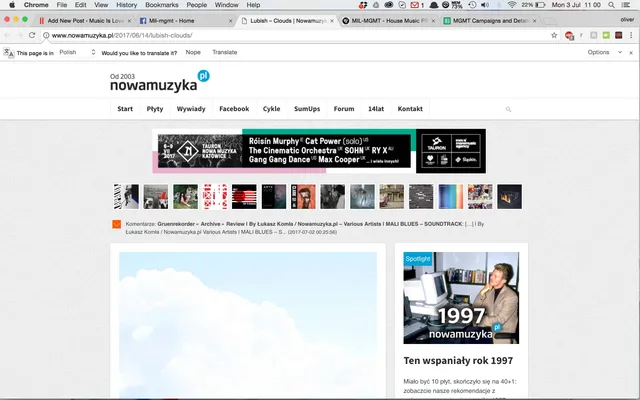Click the volume icon in menu bar

pos(485,5)
